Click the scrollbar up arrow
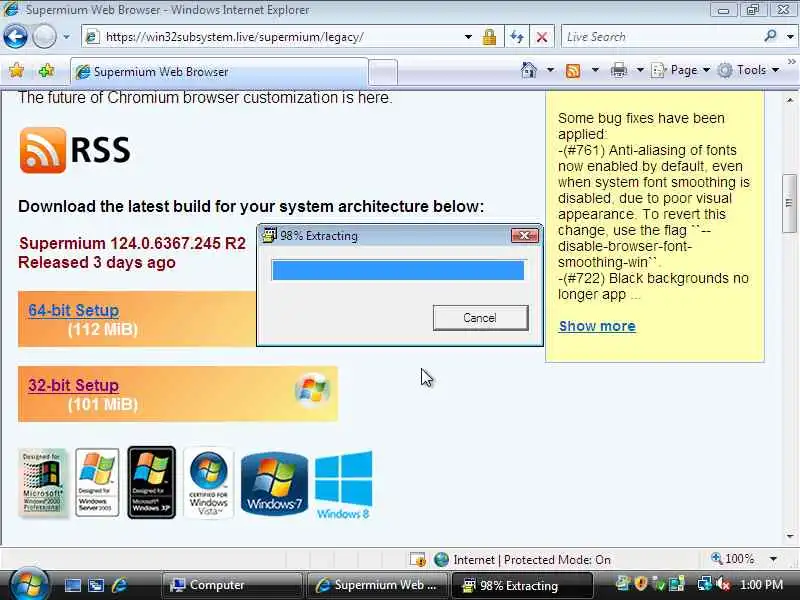 point(790,99)
